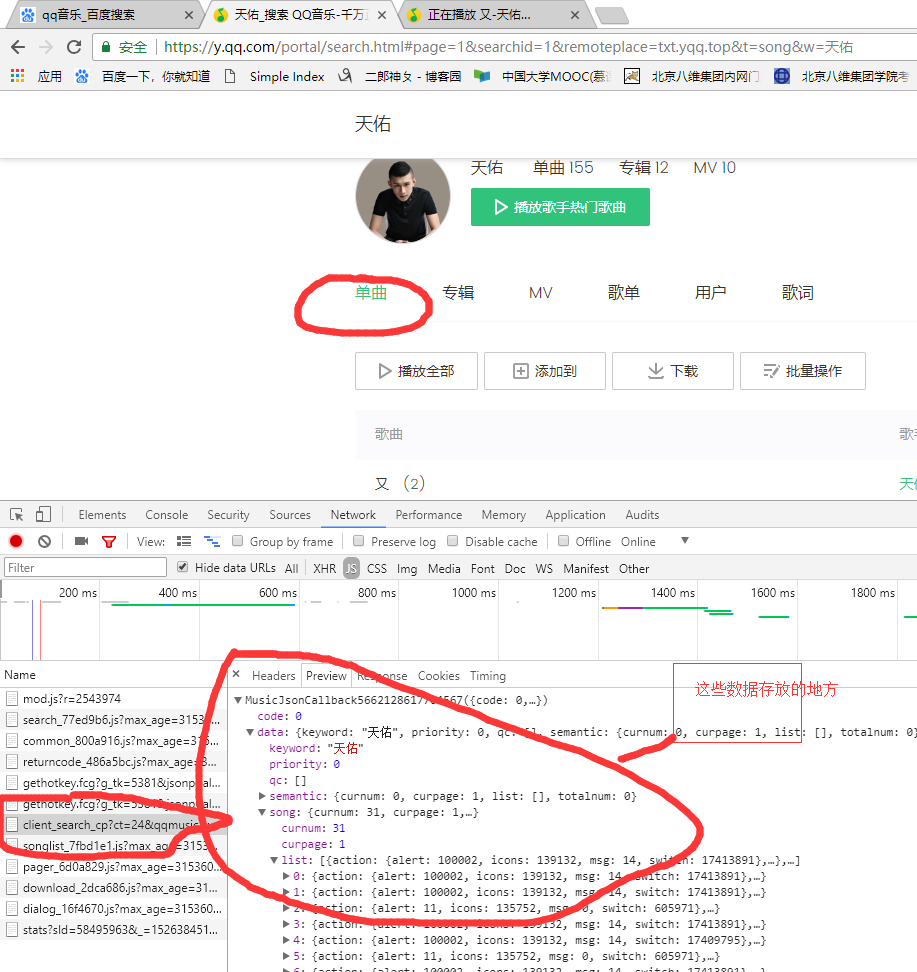Open the network throttling dropdown arrow
Screen dimensions: 917x972
click(x=684, y=541)
